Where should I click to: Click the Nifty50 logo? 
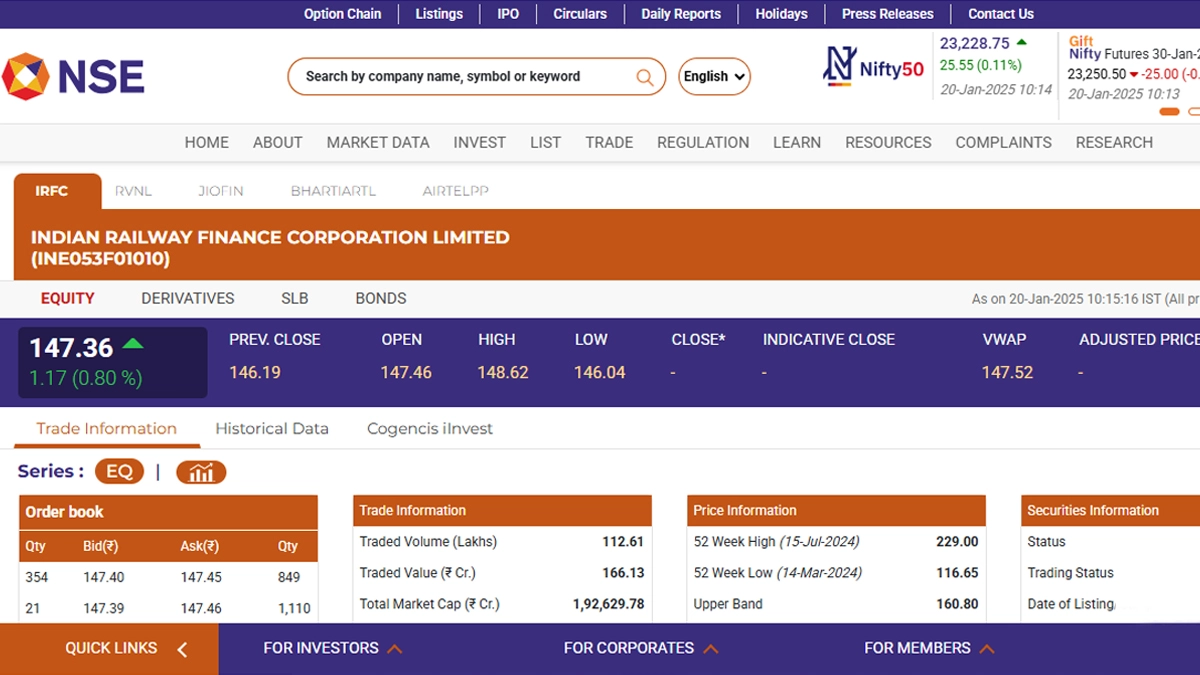pyautogui.click(x=873, y=68)
